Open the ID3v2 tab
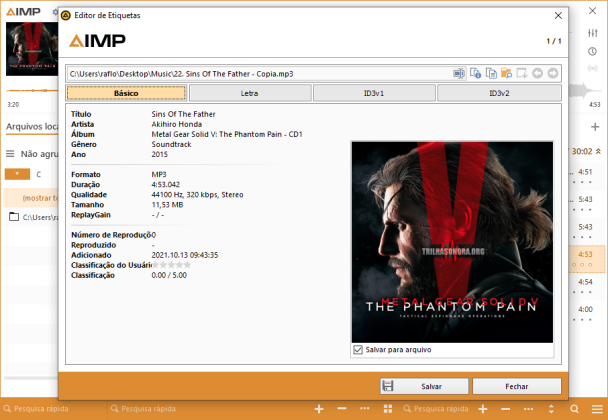 click(x=499, y=93)
